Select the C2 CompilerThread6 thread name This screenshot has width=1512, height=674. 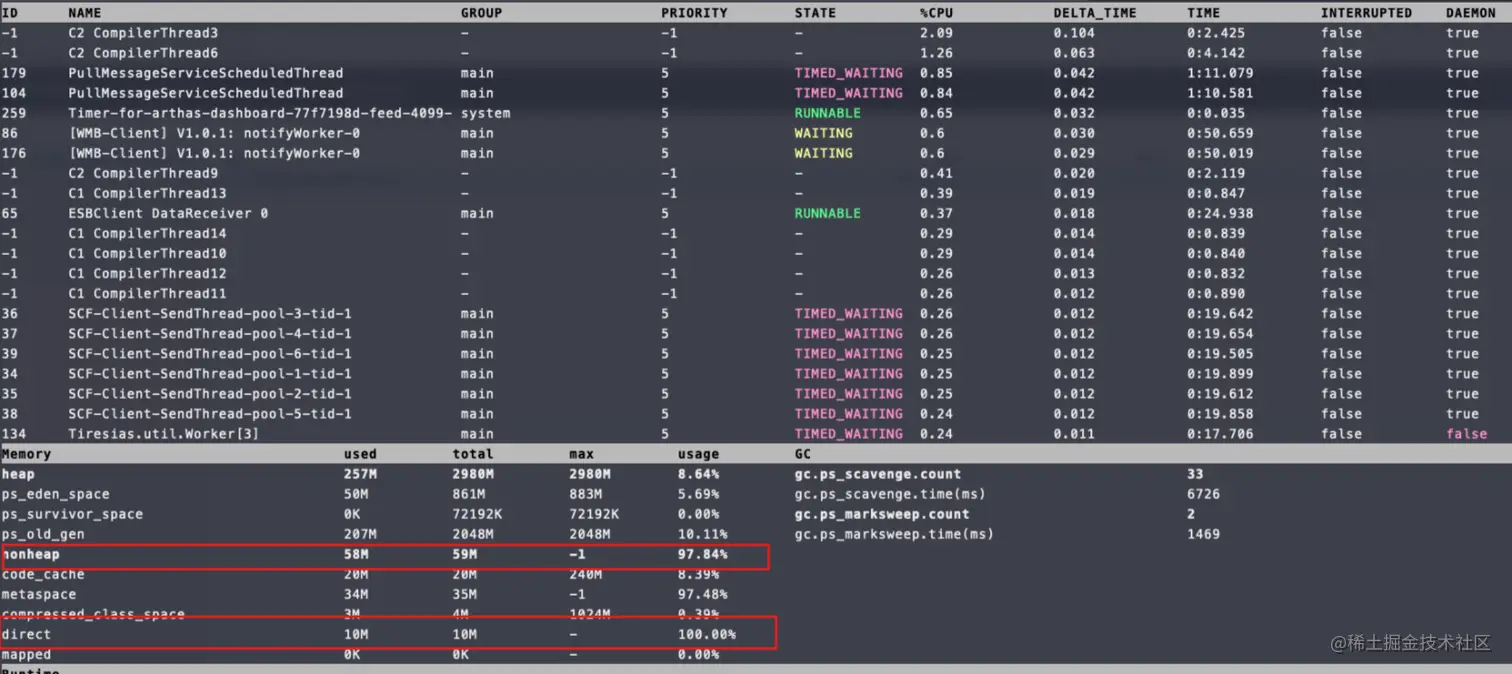tap(143, 53)
